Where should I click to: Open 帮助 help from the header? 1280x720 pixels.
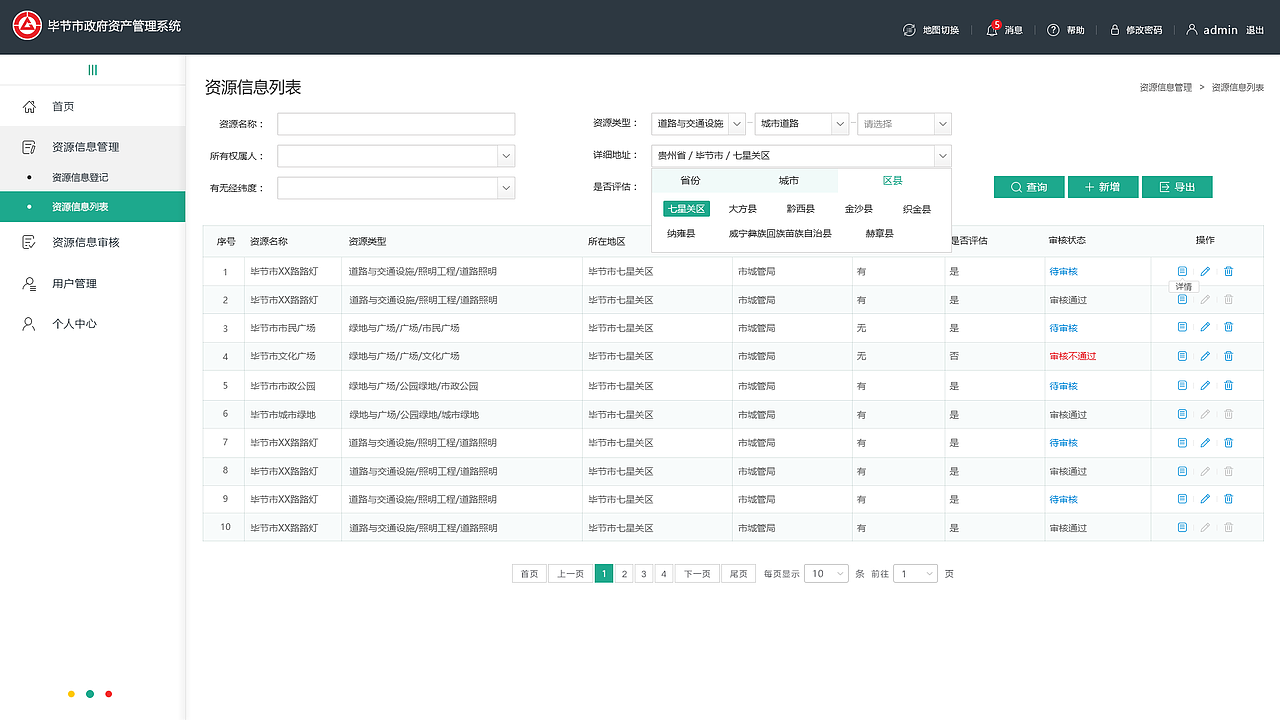point(1066,30)
